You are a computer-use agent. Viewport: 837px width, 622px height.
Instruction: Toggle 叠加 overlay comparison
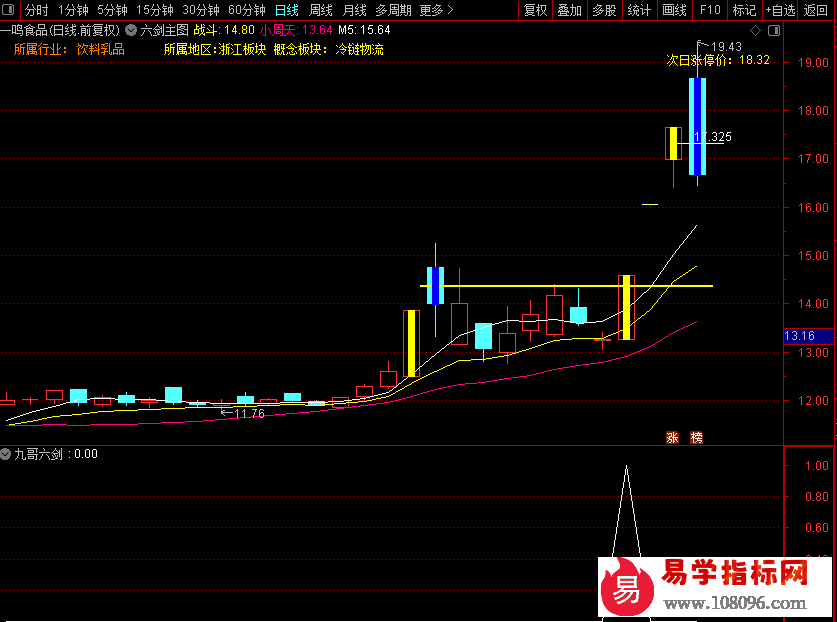pos(569,10)
